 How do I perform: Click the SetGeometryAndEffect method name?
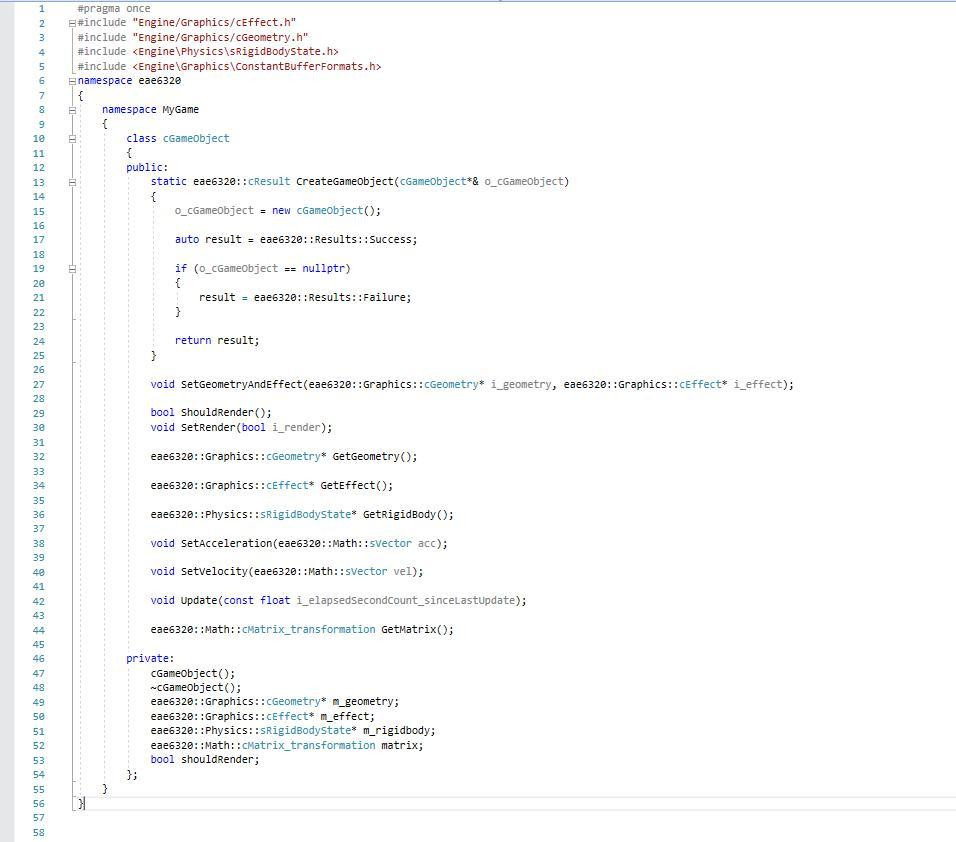point(241,385)
